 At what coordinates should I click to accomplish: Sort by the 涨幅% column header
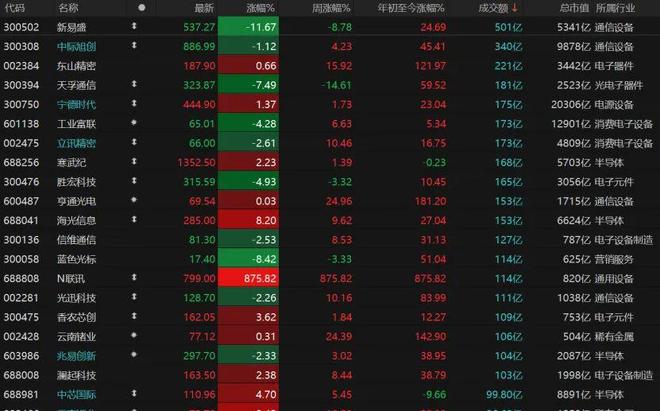(x=258, y=8)
